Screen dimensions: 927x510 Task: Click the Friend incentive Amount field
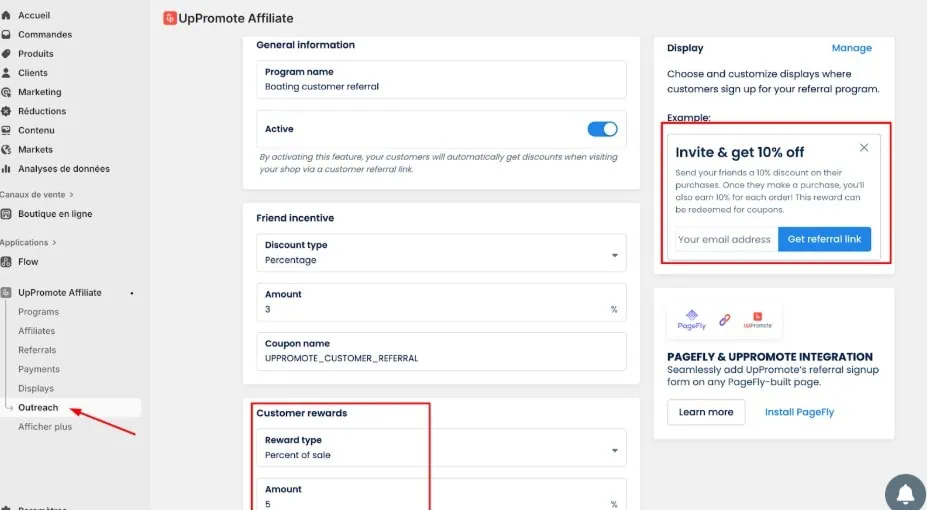click(441, 302)
